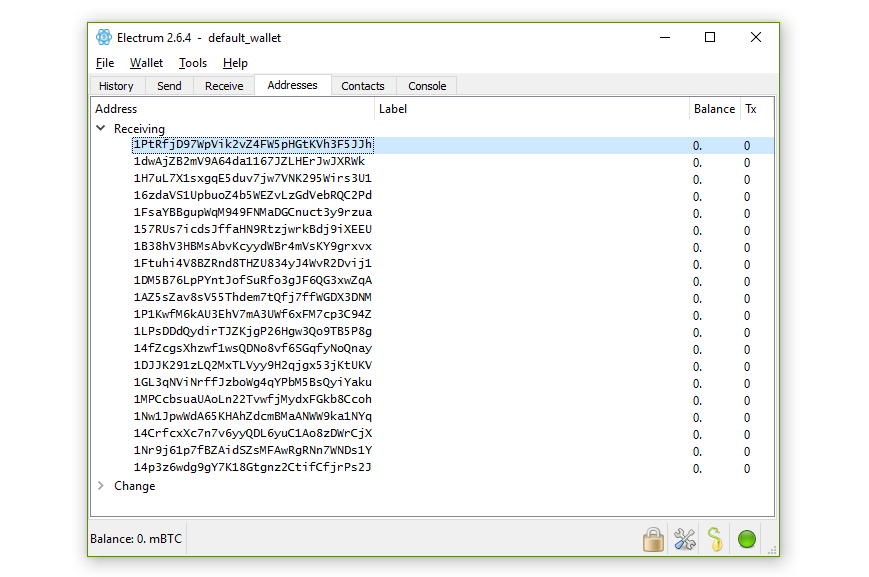
Task: Open the Contacts tab
Action: pos(362,86)
